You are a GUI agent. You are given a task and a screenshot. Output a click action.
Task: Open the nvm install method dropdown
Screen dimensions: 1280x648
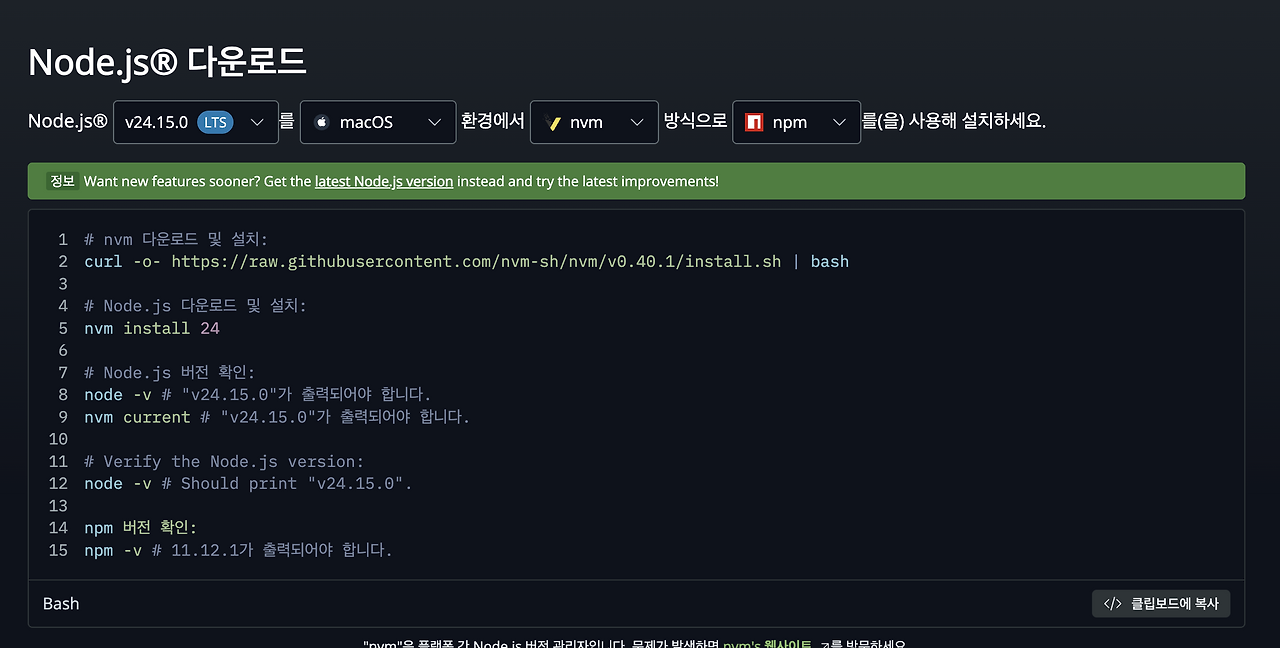[594, 122]
